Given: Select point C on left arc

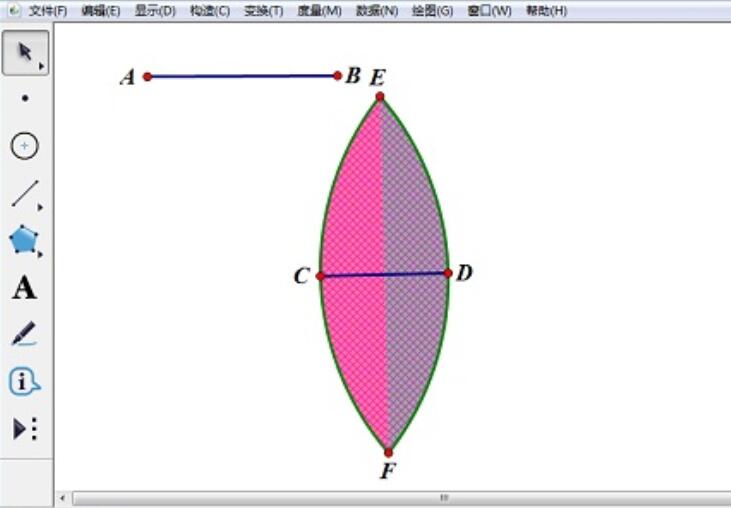Looking at the screenshot, I should [x=320, y=276].
